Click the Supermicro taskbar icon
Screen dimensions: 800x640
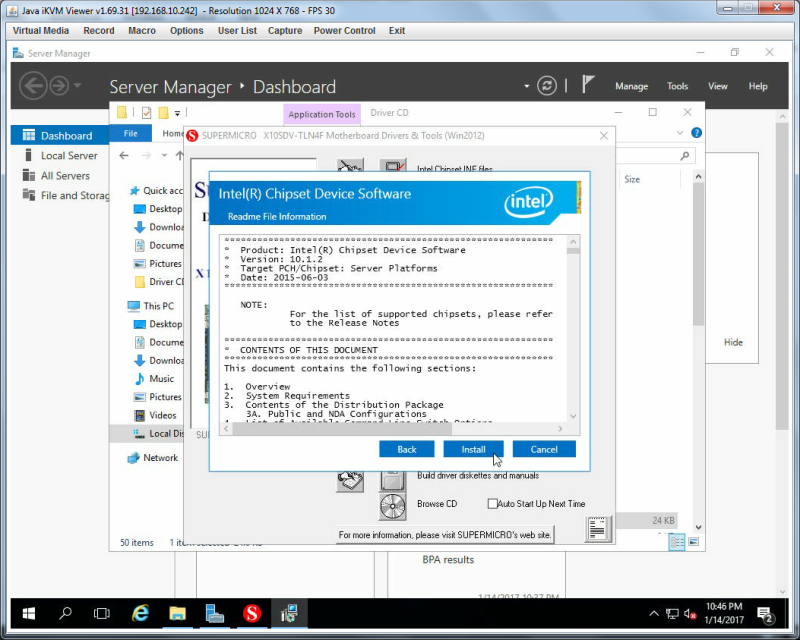[x=252, y=613]
